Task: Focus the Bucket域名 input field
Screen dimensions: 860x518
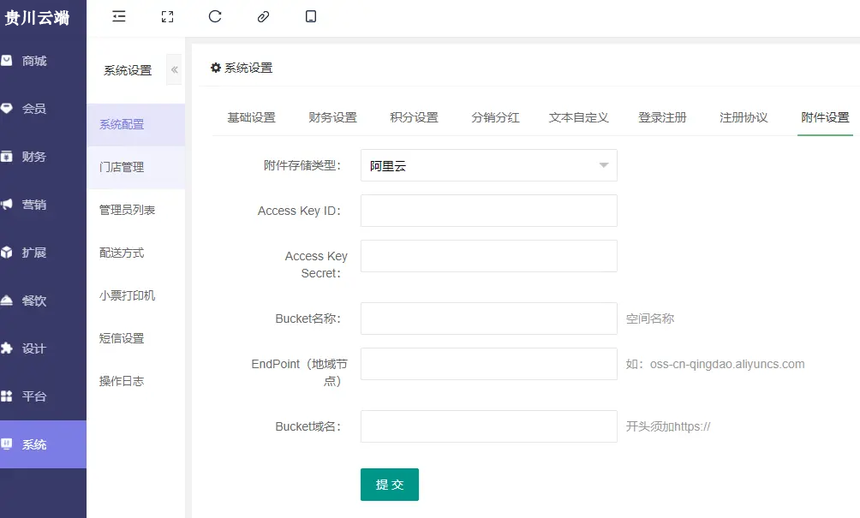Action: (489, 426)
